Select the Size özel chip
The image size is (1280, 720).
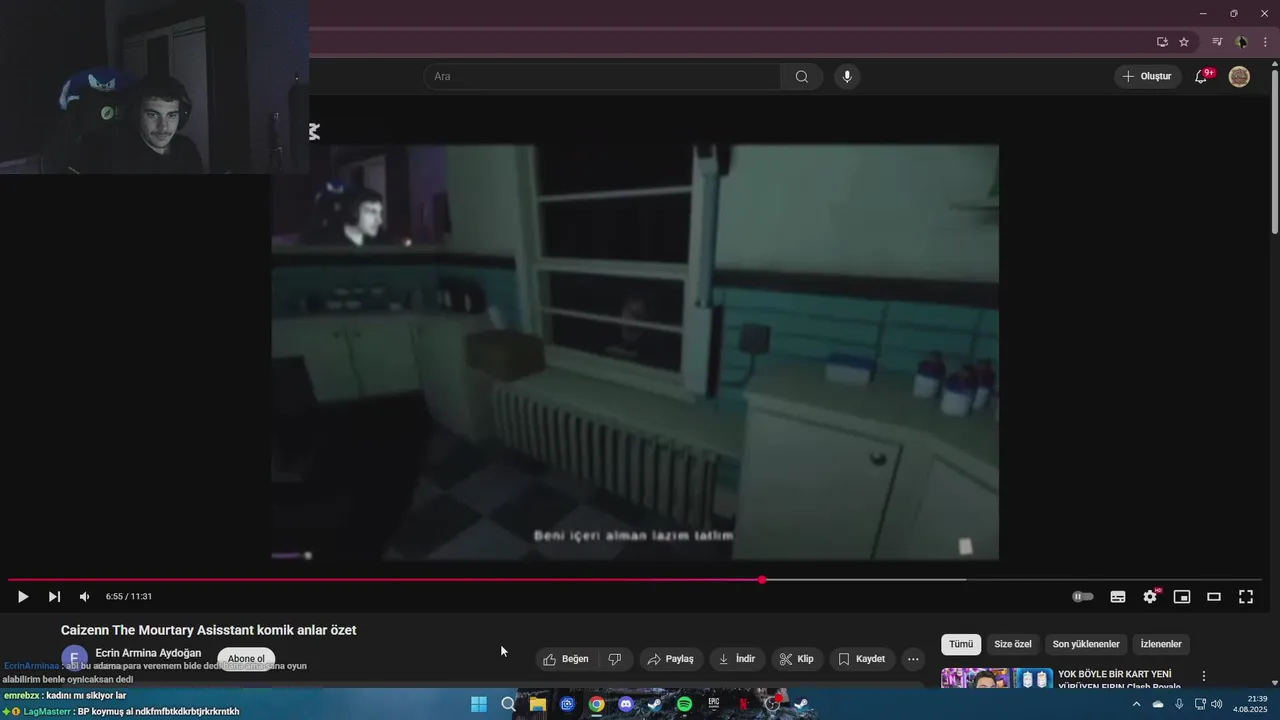pyautogui.click(x=1013, y=644)
